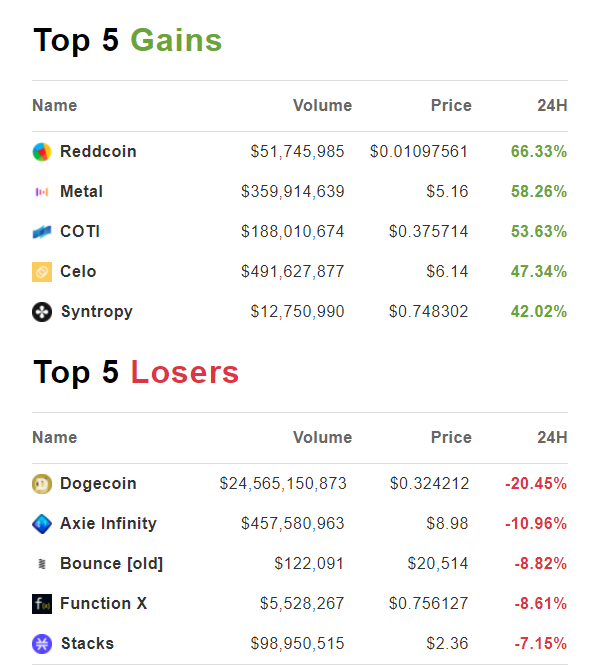600x665 pixels.
Task: Click Dogecoin's -20.45% loss value
Action: tap(536, 483)
